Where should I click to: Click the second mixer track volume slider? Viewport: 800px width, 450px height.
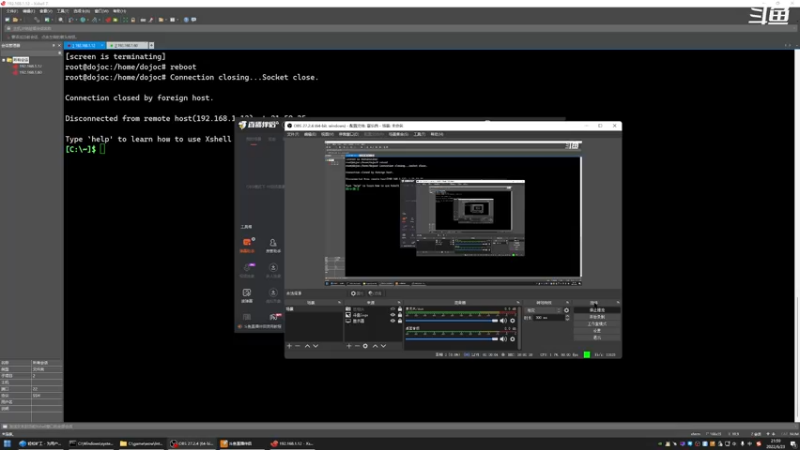click(x=452, y=339)
